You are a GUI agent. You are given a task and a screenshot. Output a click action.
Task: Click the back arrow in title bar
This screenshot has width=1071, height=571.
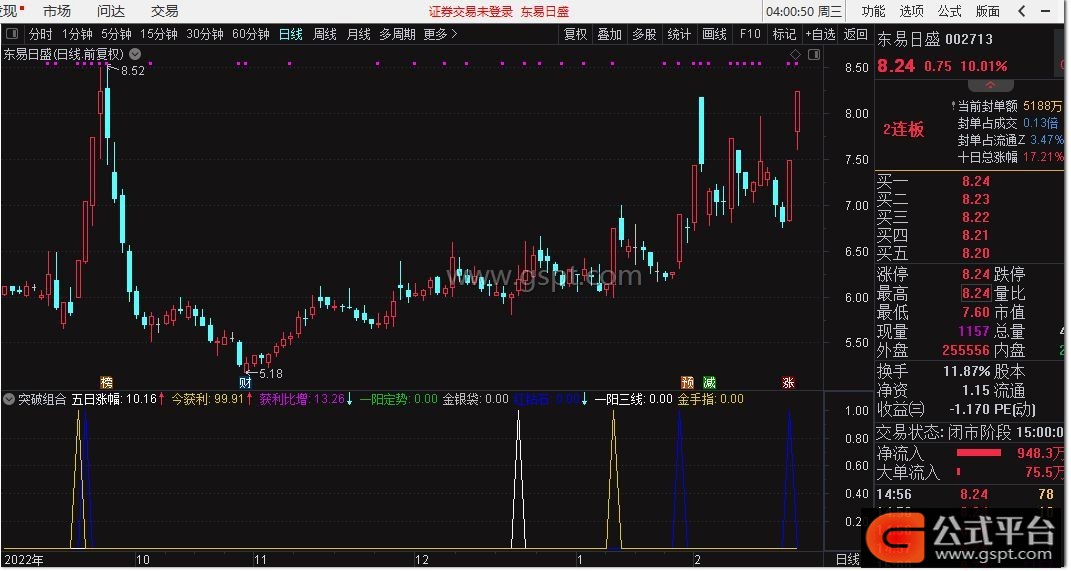click(1023, 11)
